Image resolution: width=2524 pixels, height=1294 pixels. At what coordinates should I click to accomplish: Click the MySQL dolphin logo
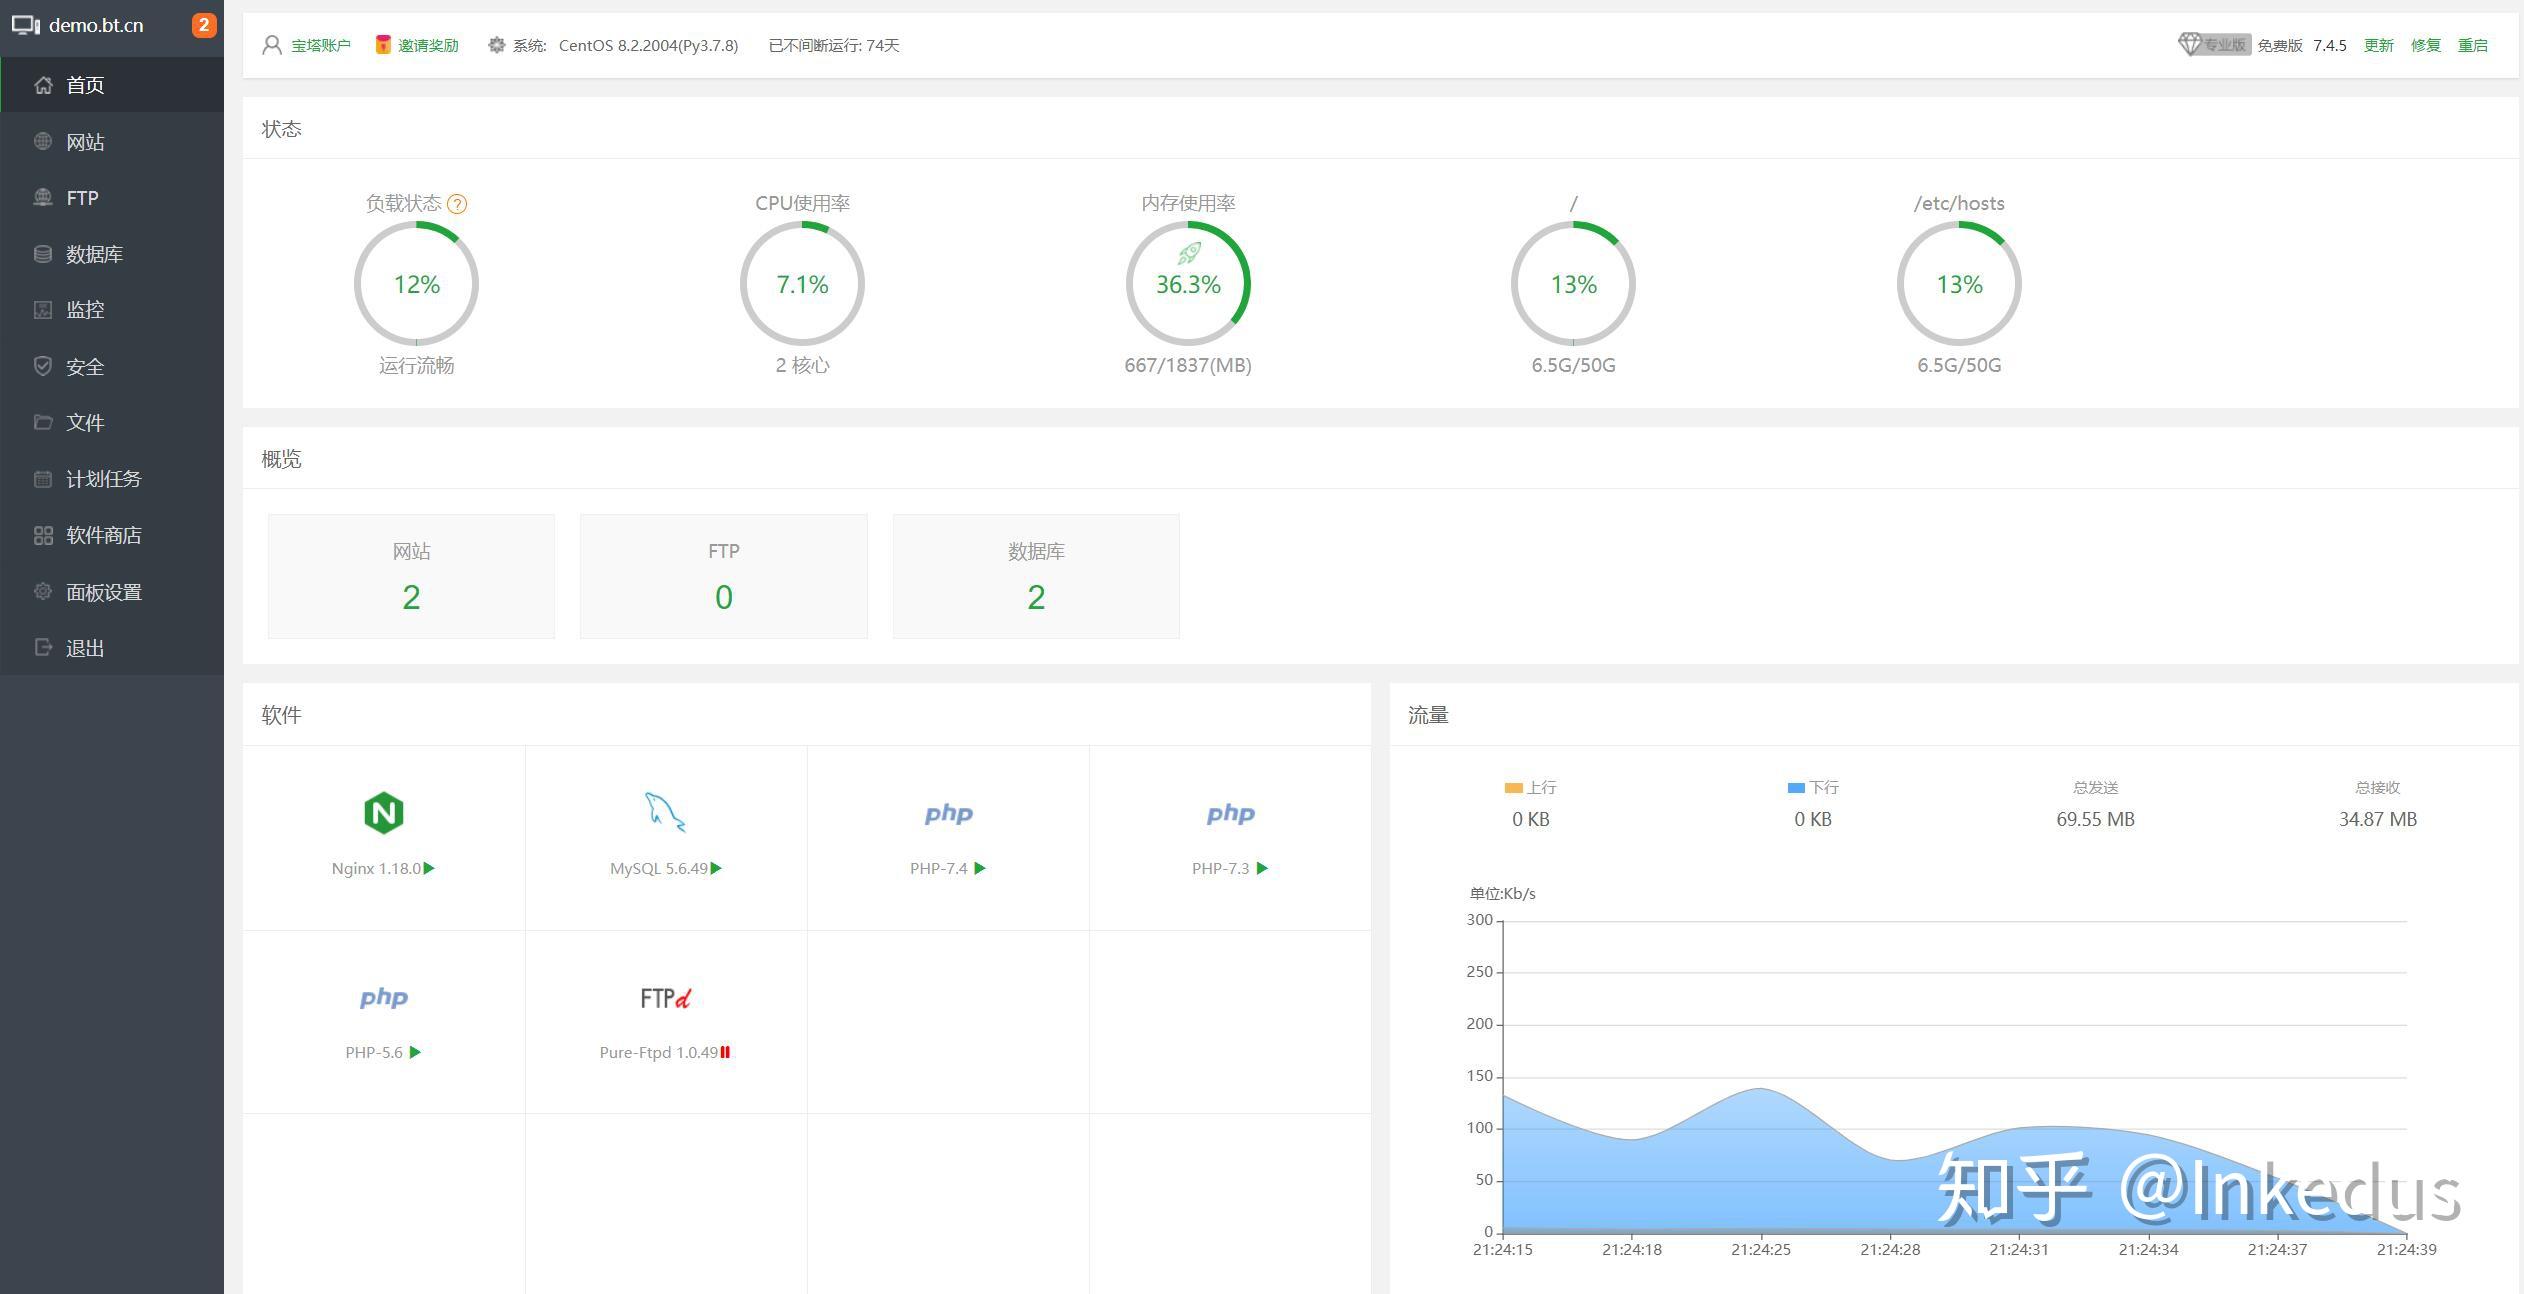click(x=665, y=812)
